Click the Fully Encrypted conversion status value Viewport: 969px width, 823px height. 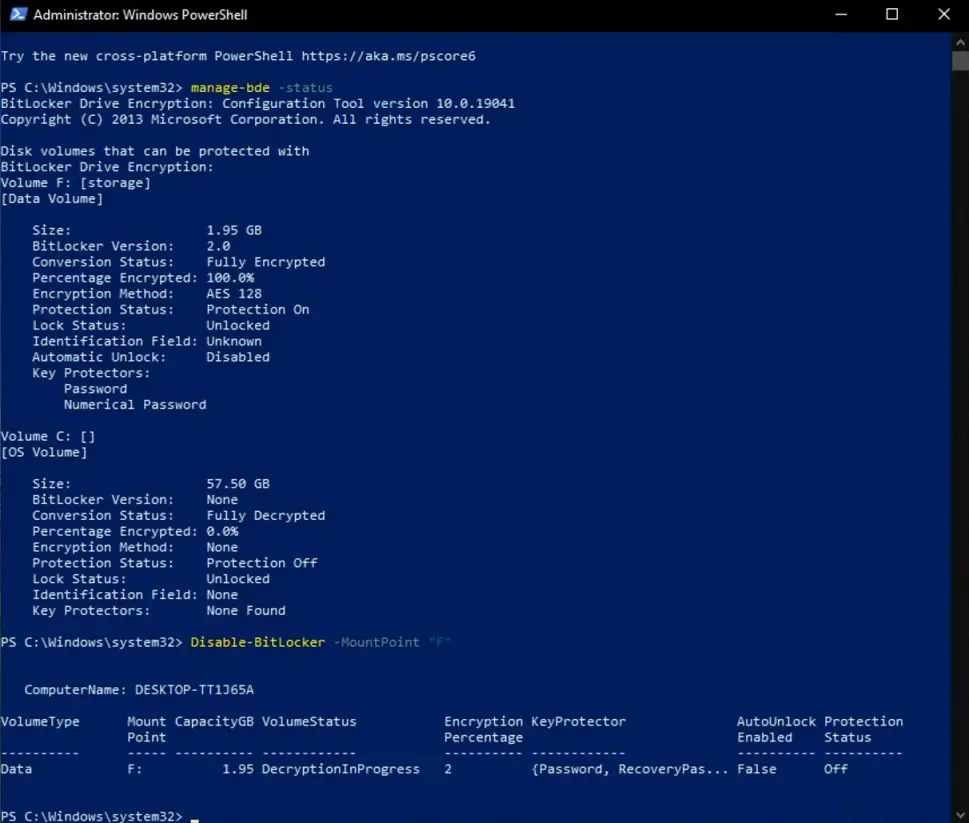click(266, 262)
